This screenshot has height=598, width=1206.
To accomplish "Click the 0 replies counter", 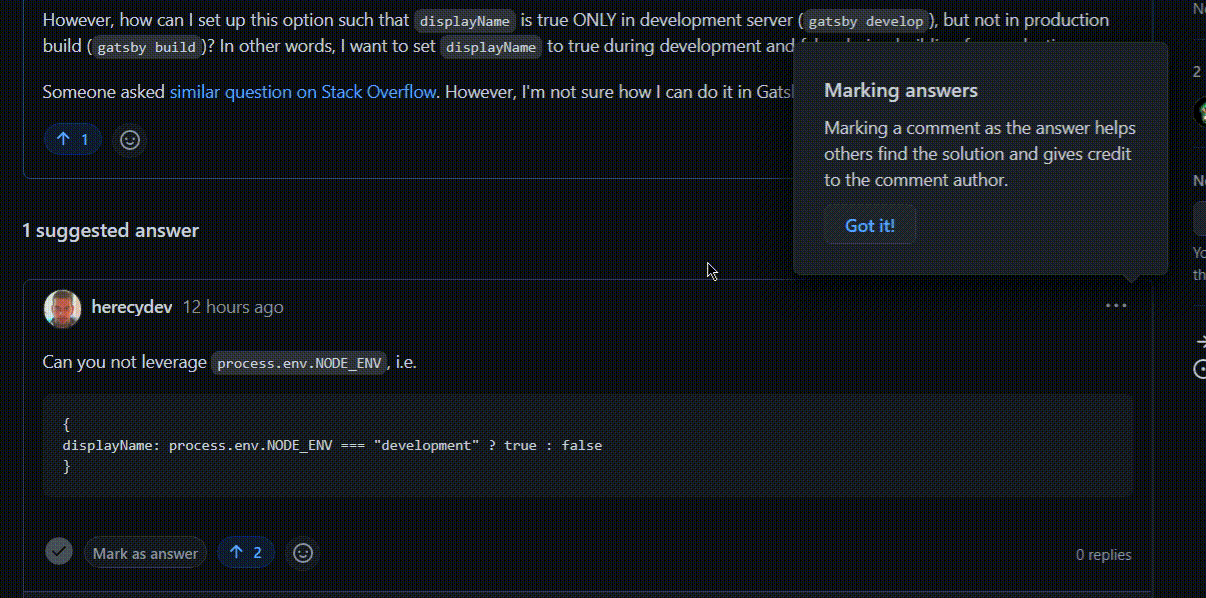I will point(1103,554).
